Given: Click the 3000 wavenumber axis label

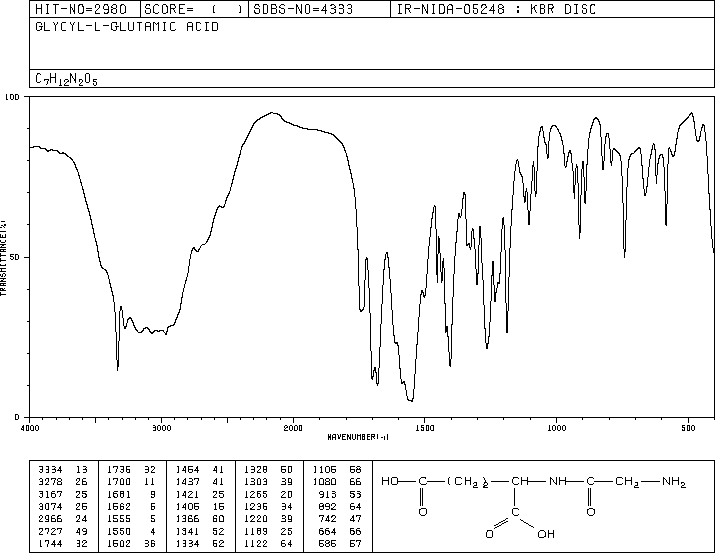Looking at the screenshot, I should tap(161, 428).
